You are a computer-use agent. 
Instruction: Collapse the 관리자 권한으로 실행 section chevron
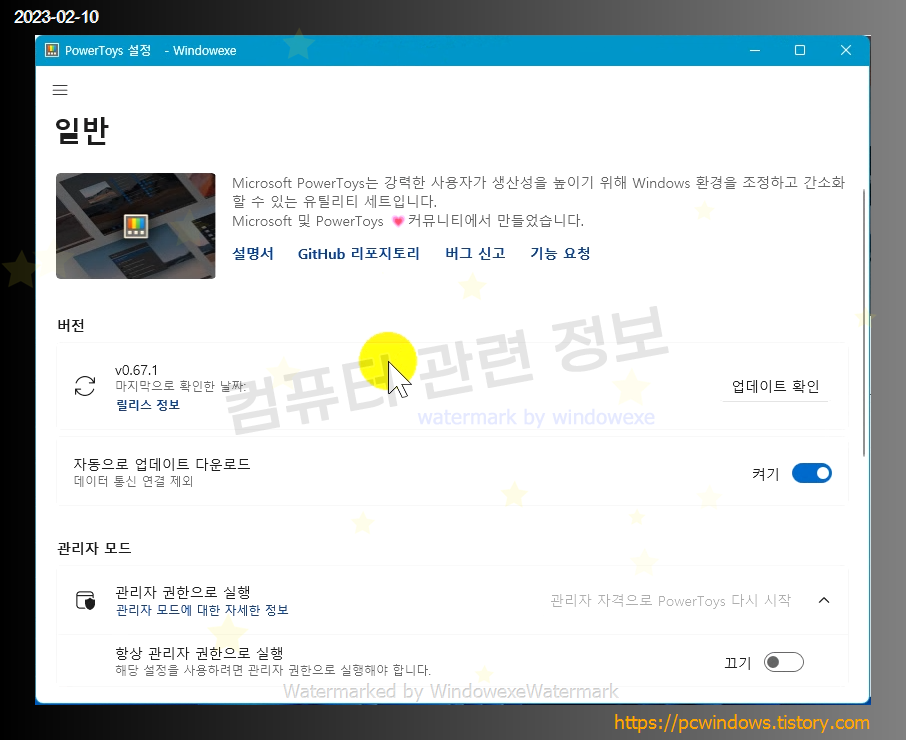825,600
